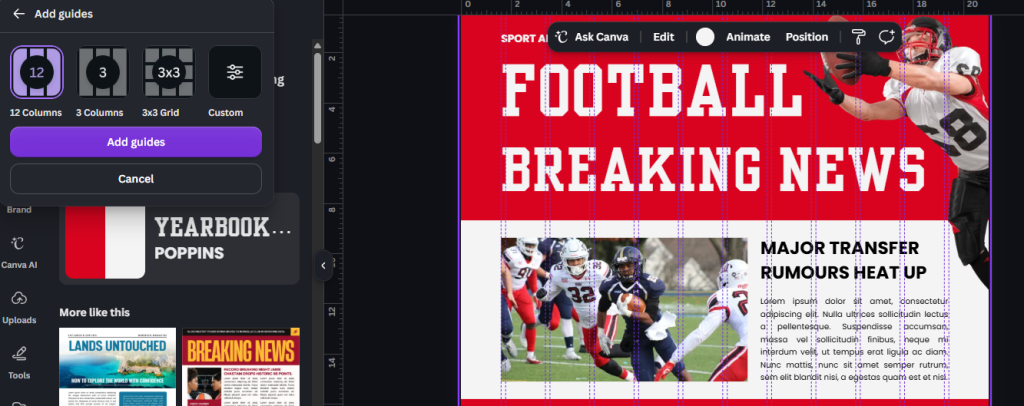Select the FOOTBALL headline text on canvas
The image size is (1024, 406).
click(654, 91)
